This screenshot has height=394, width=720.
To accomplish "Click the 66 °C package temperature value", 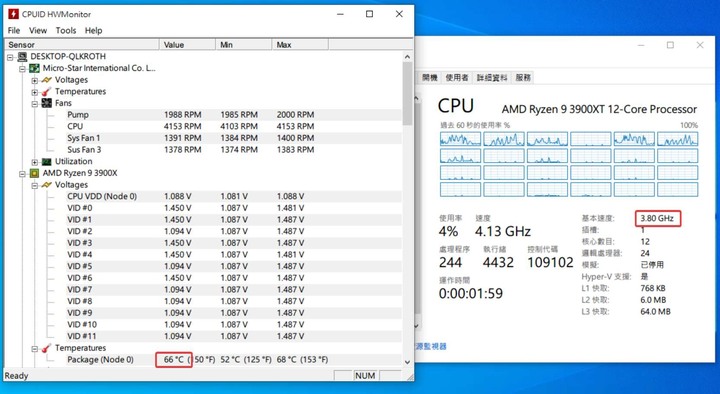I will 174,360.
